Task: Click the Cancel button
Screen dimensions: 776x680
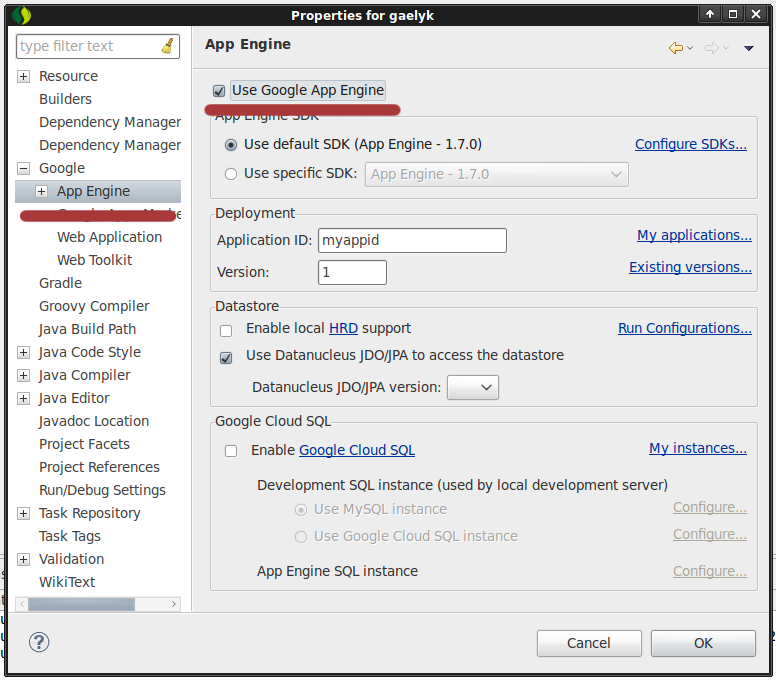Action: 589,643
